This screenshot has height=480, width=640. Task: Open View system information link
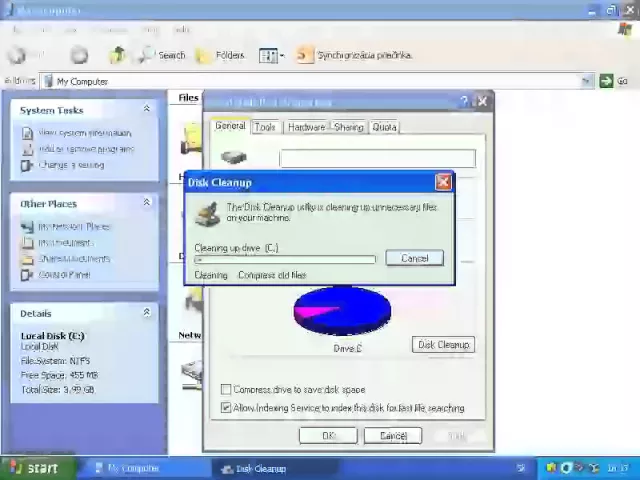tap(85, 133)
